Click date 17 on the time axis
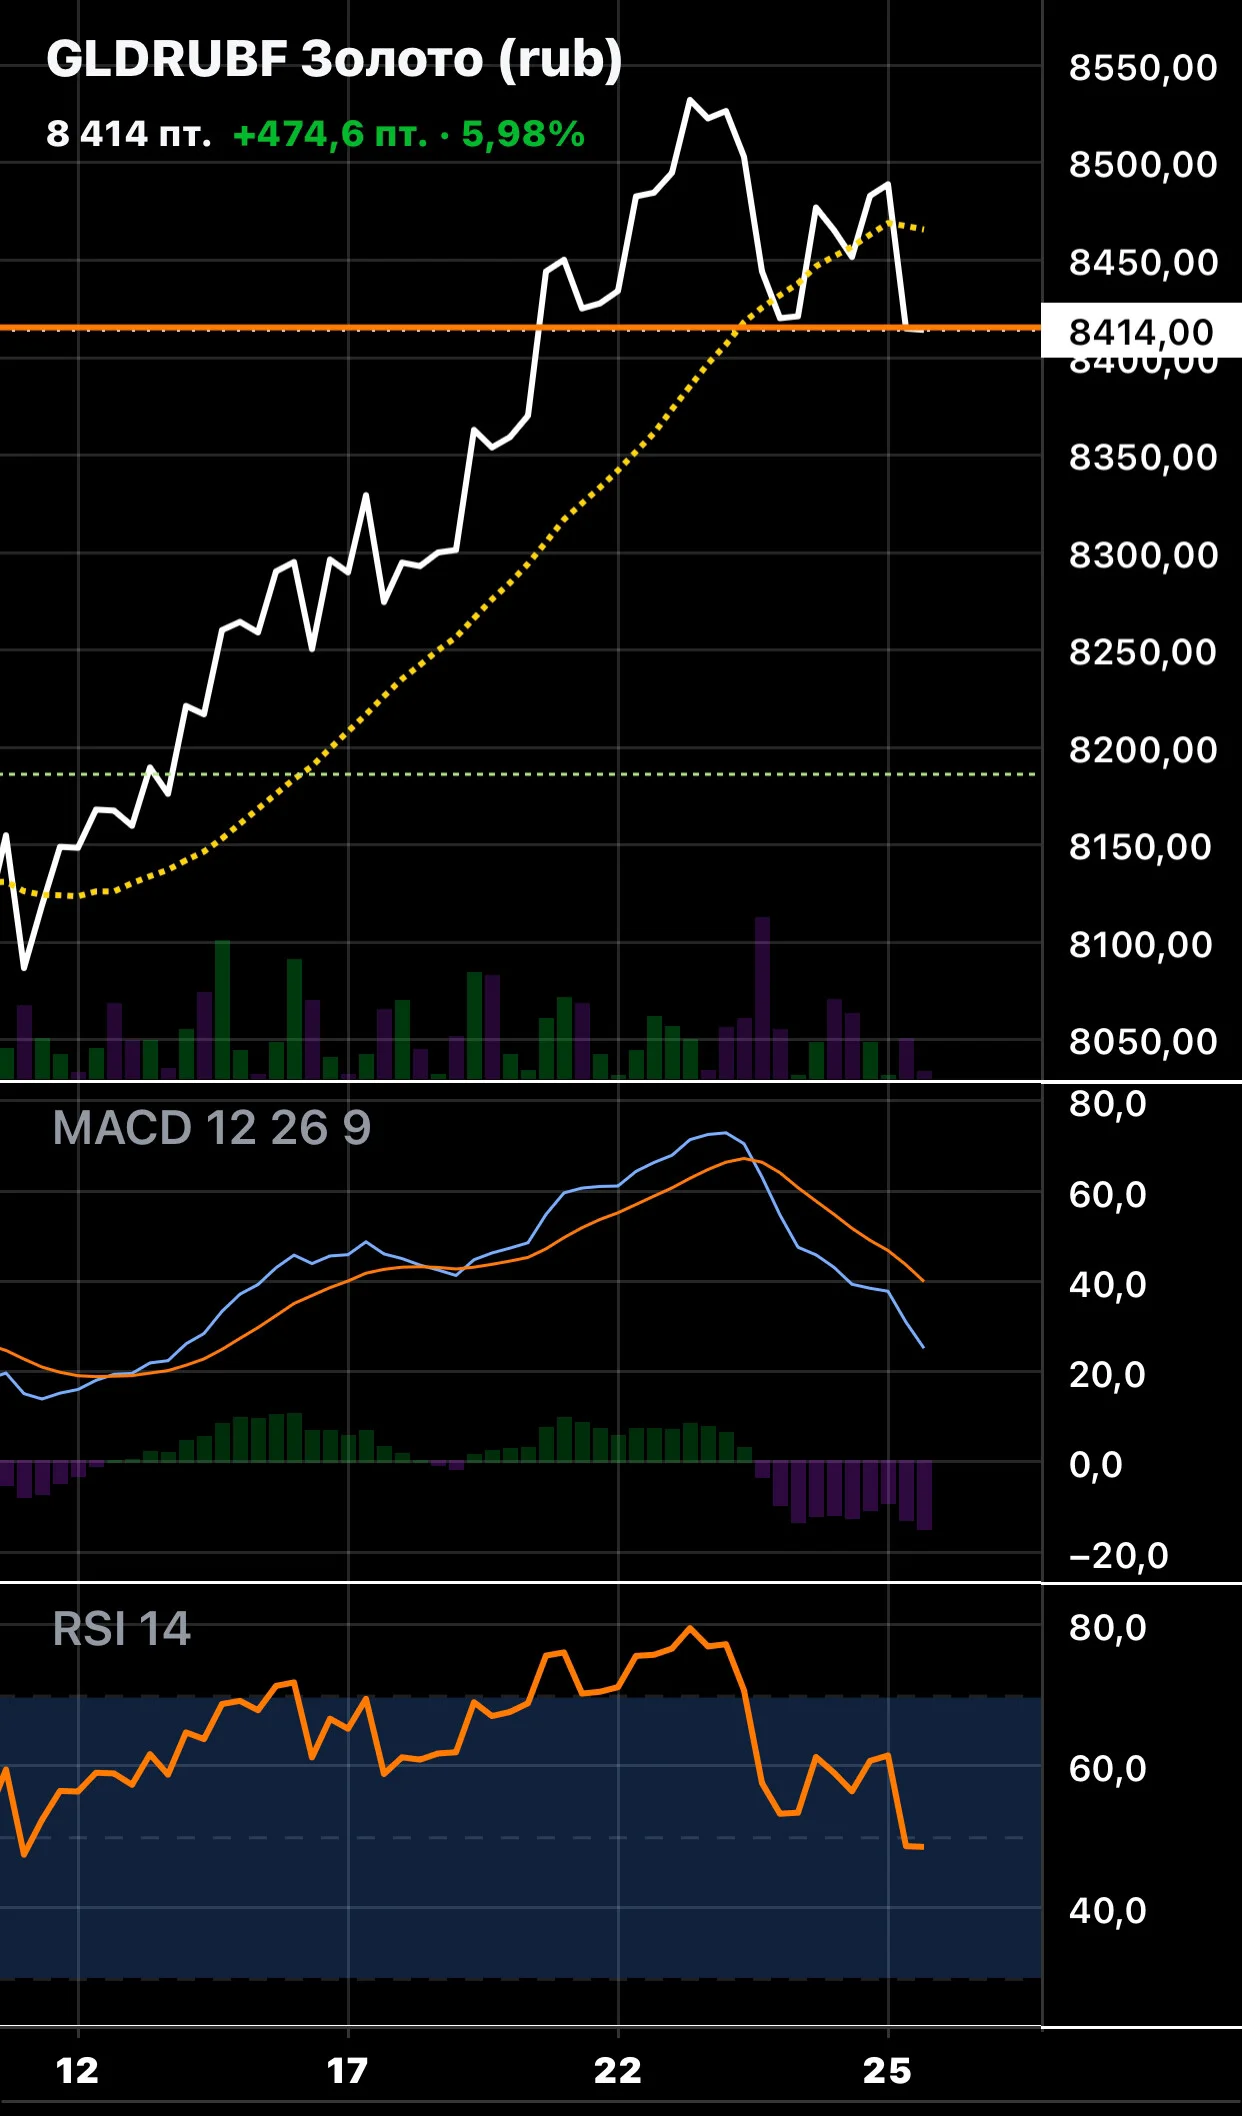The height and width of the screenshot is (2116, 1242). coord(348,2070)
